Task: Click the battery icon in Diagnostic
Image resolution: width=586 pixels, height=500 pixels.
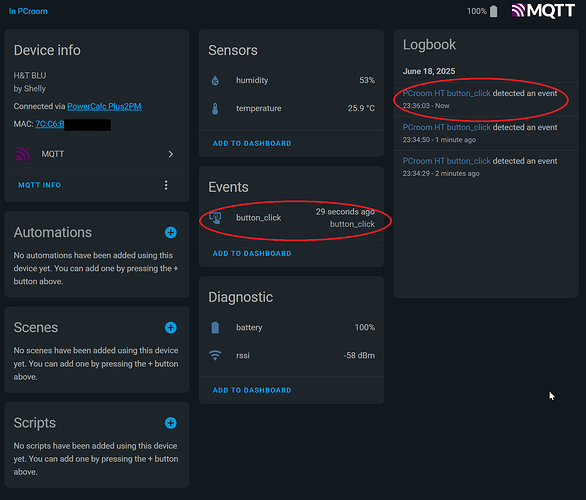Action: [215, 328]
